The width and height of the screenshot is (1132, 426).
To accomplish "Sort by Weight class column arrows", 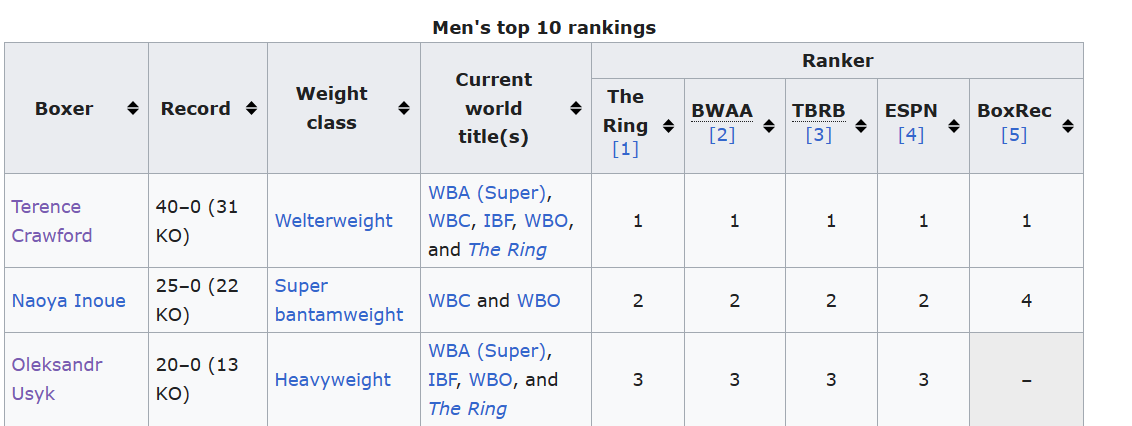I will coord(404,108).
